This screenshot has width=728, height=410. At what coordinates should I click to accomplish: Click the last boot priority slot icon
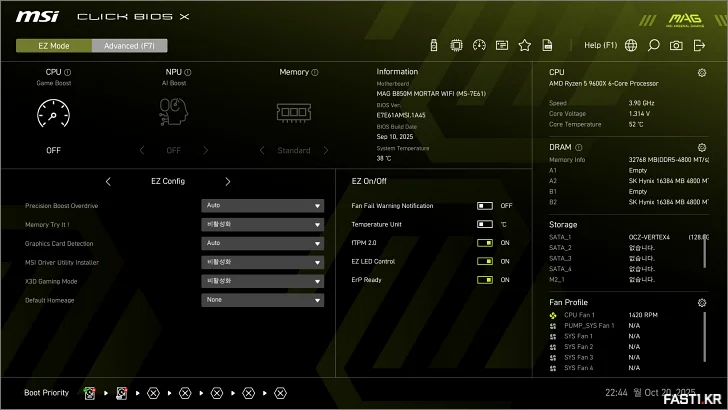[280, 393]
